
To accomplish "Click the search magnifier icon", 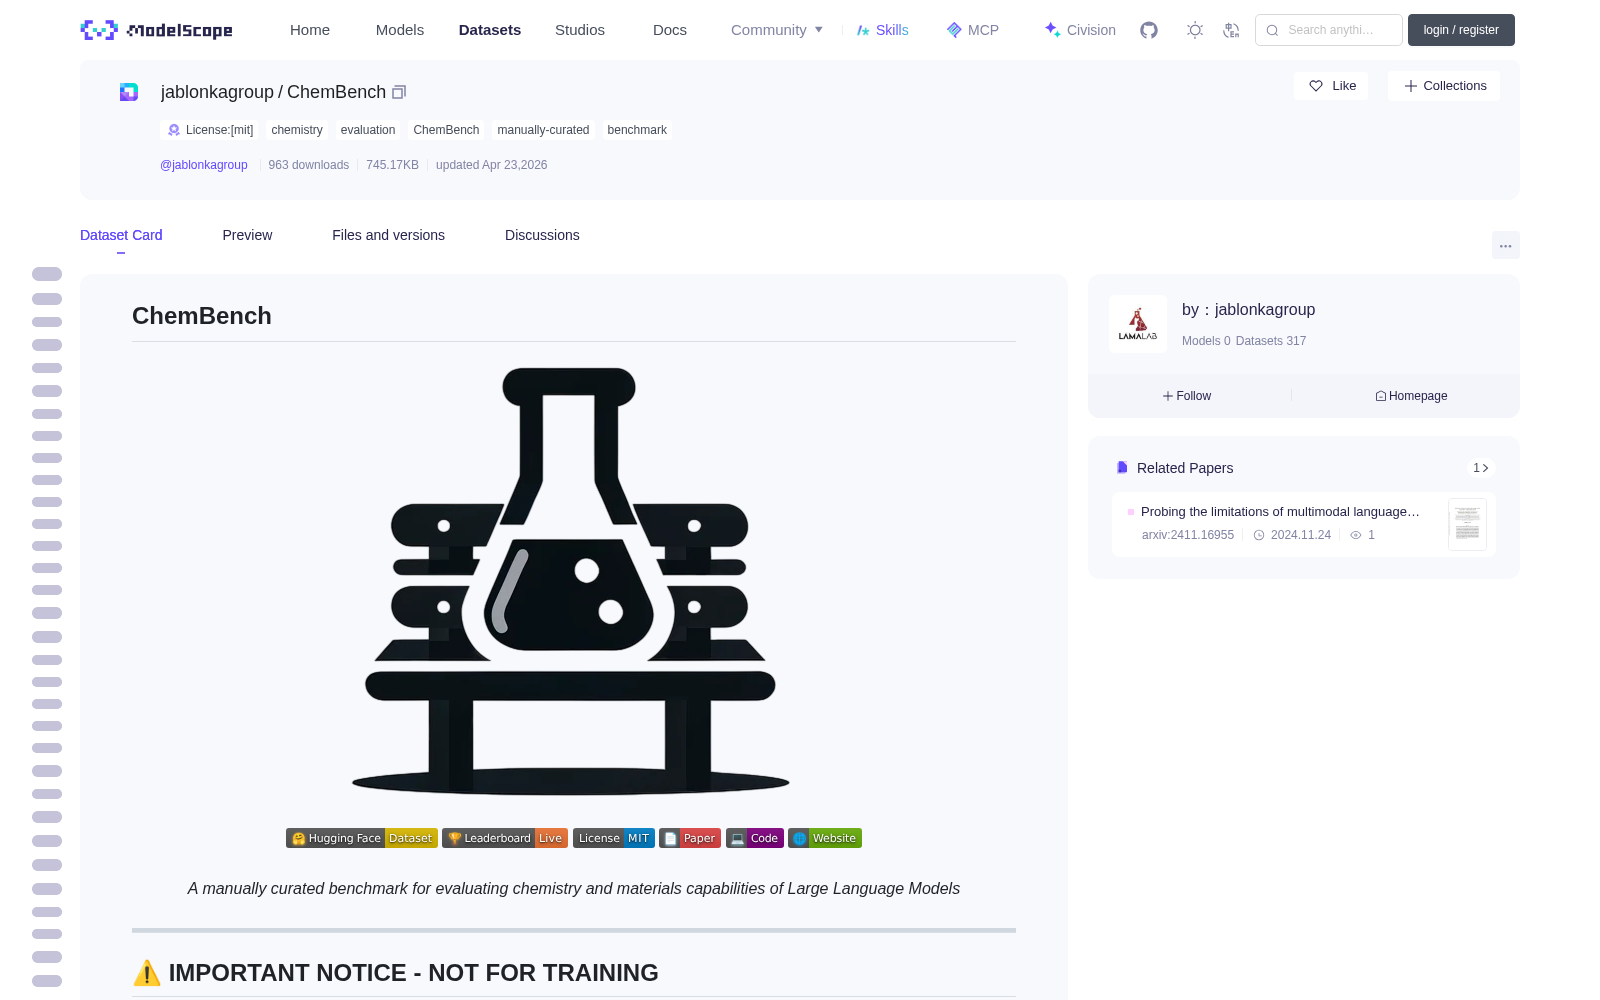I will [1272, 30].
